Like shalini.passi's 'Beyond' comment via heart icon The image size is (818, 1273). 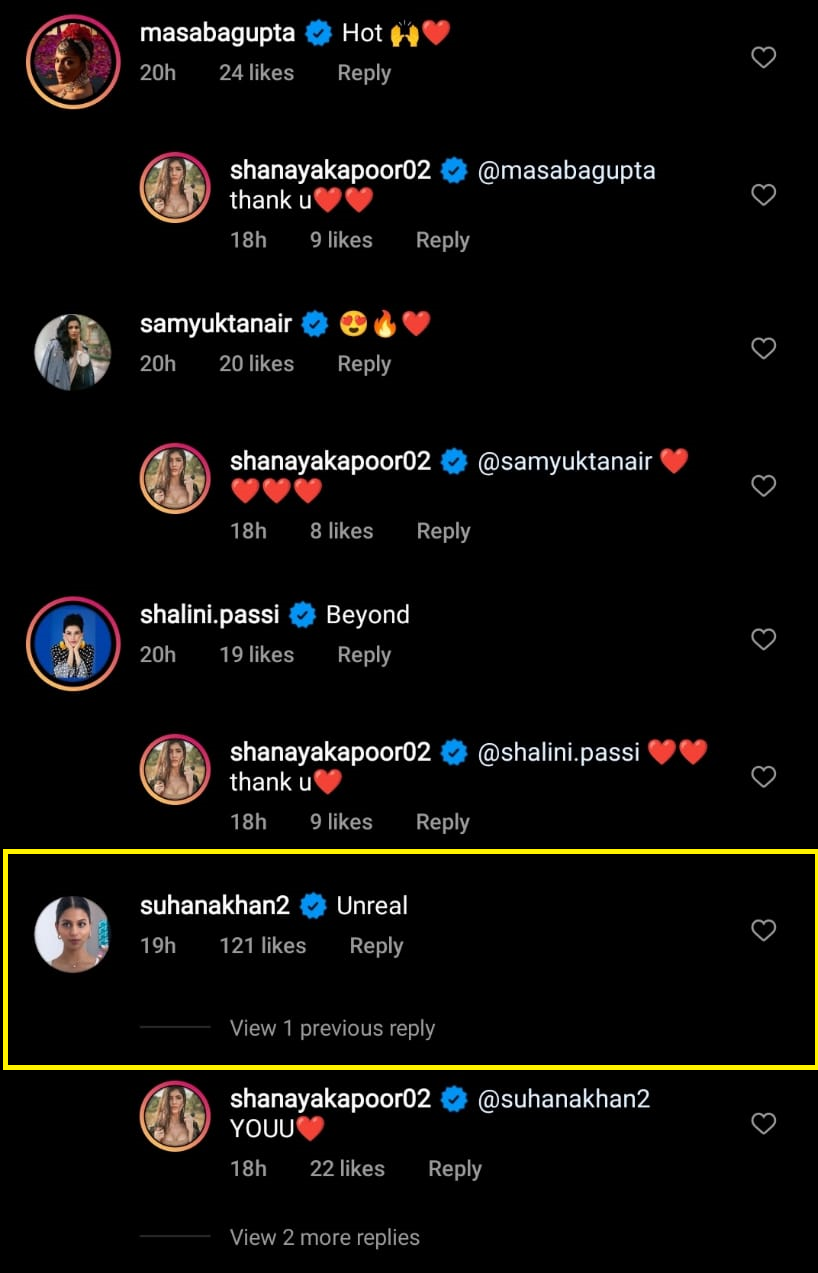point(763,639)
